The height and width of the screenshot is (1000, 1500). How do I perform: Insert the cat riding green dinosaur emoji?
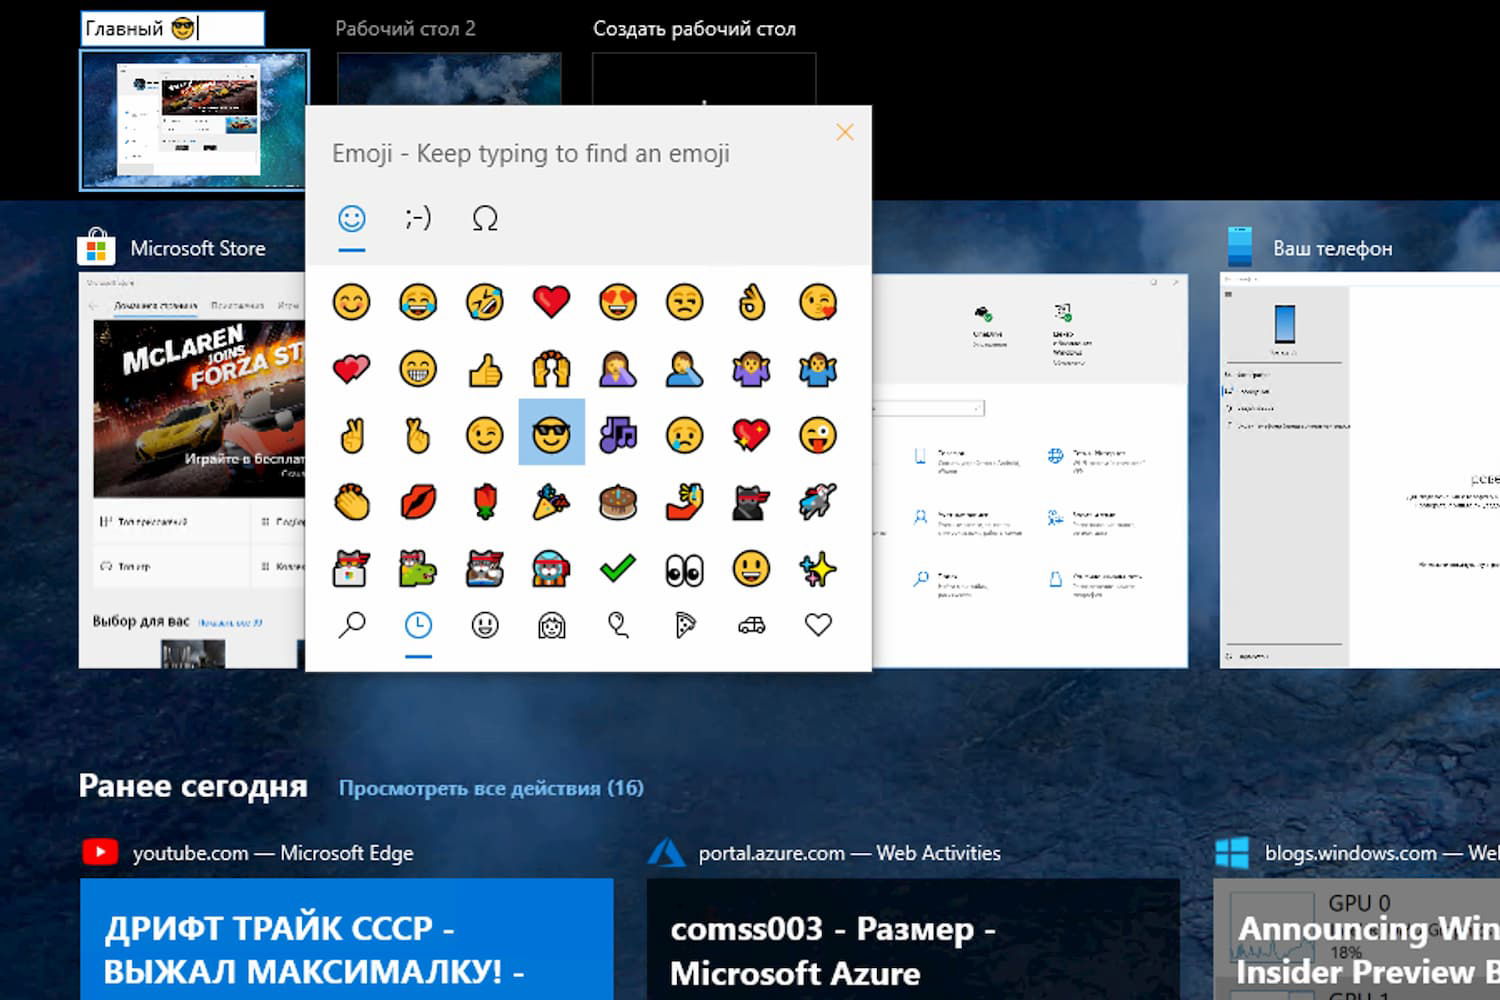pos(418,568)
